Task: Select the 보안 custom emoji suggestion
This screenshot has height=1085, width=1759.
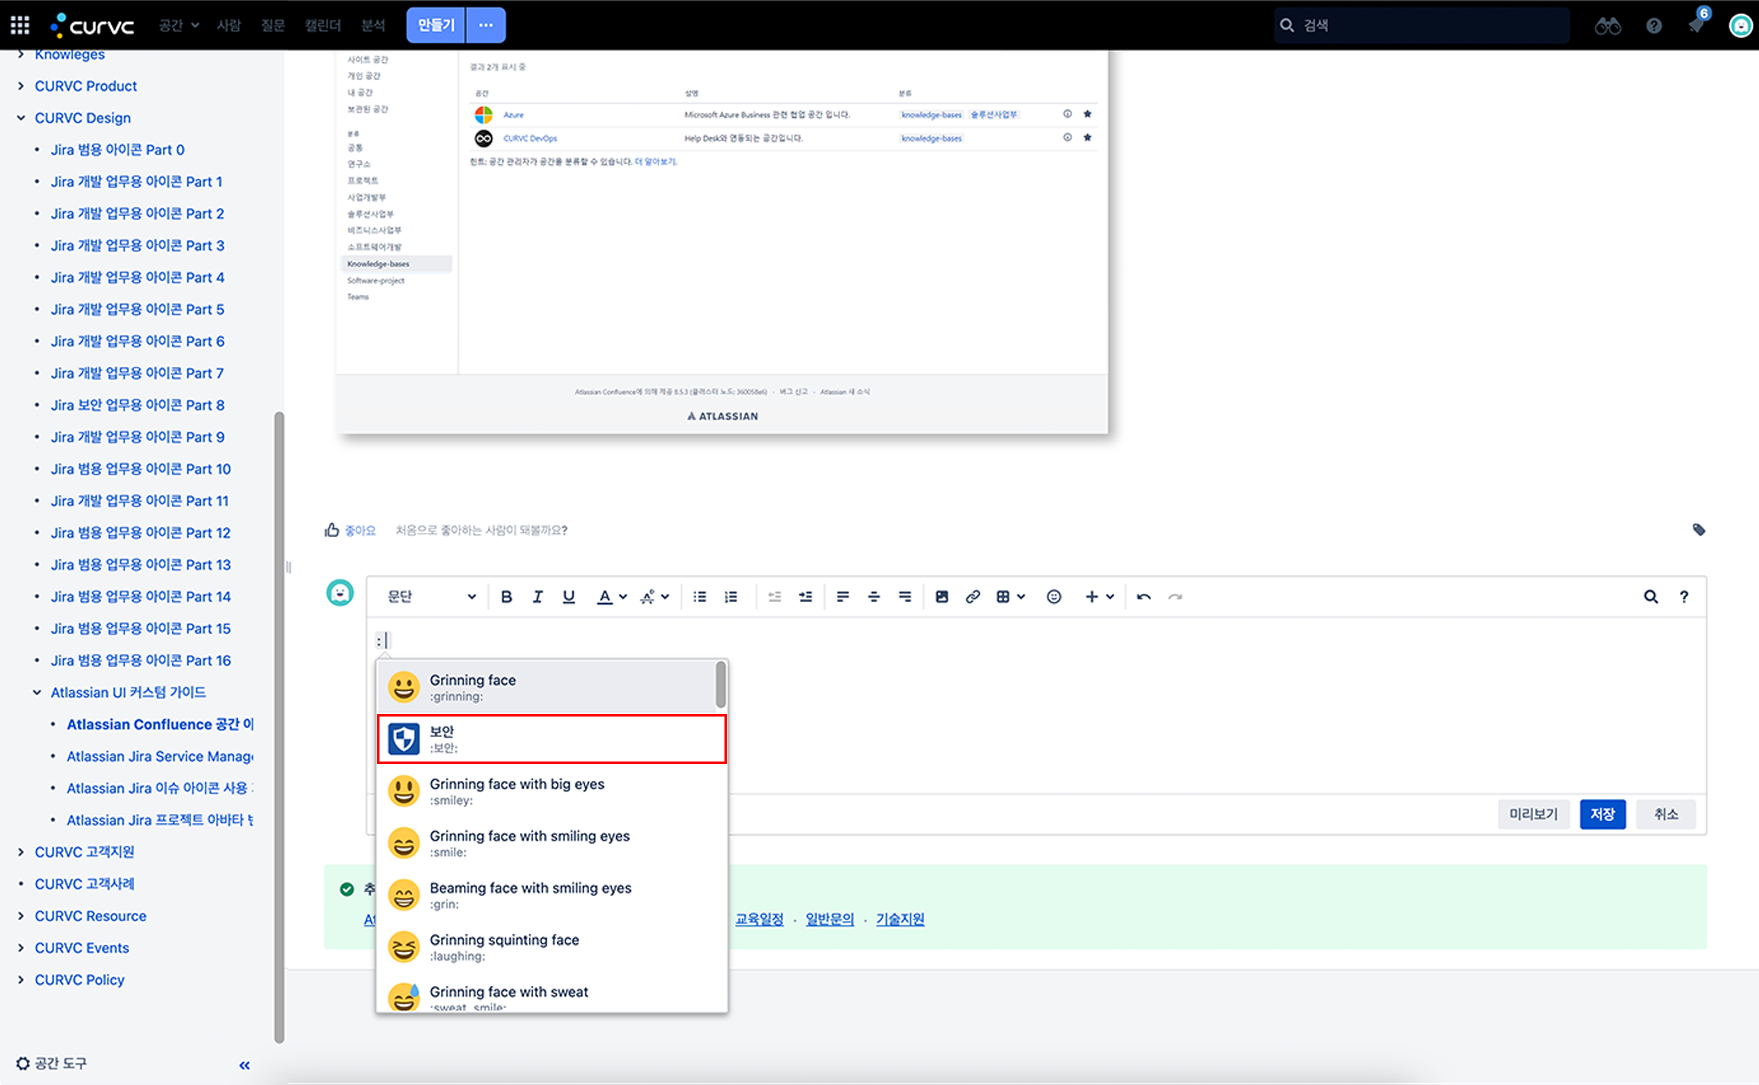Action: click(551, 739)
